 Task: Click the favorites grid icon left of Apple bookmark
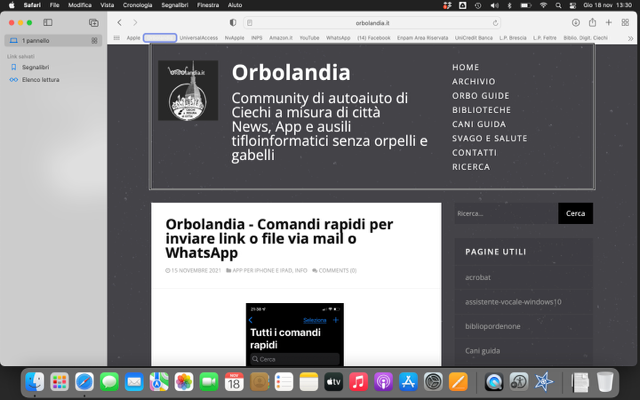[x=116, y=38]
